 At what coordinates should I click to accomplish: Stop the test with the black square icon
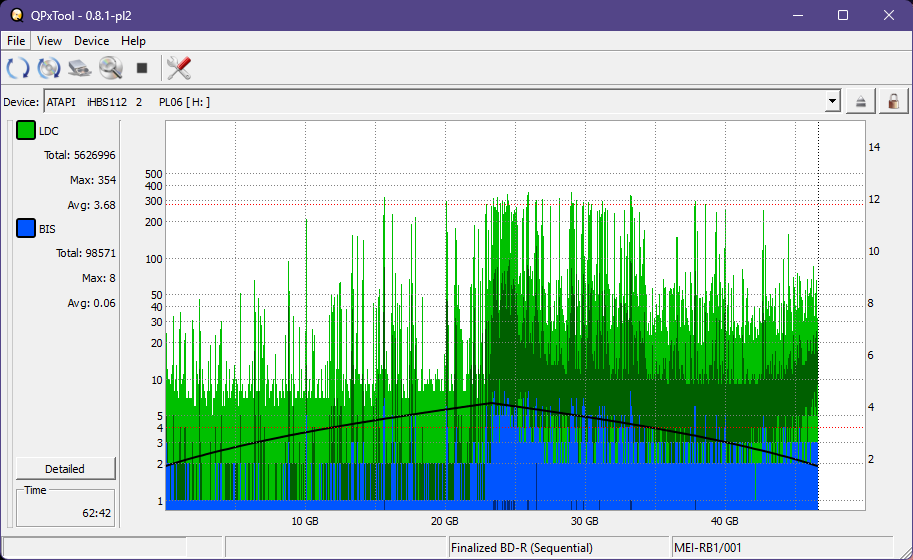[141, 68]
